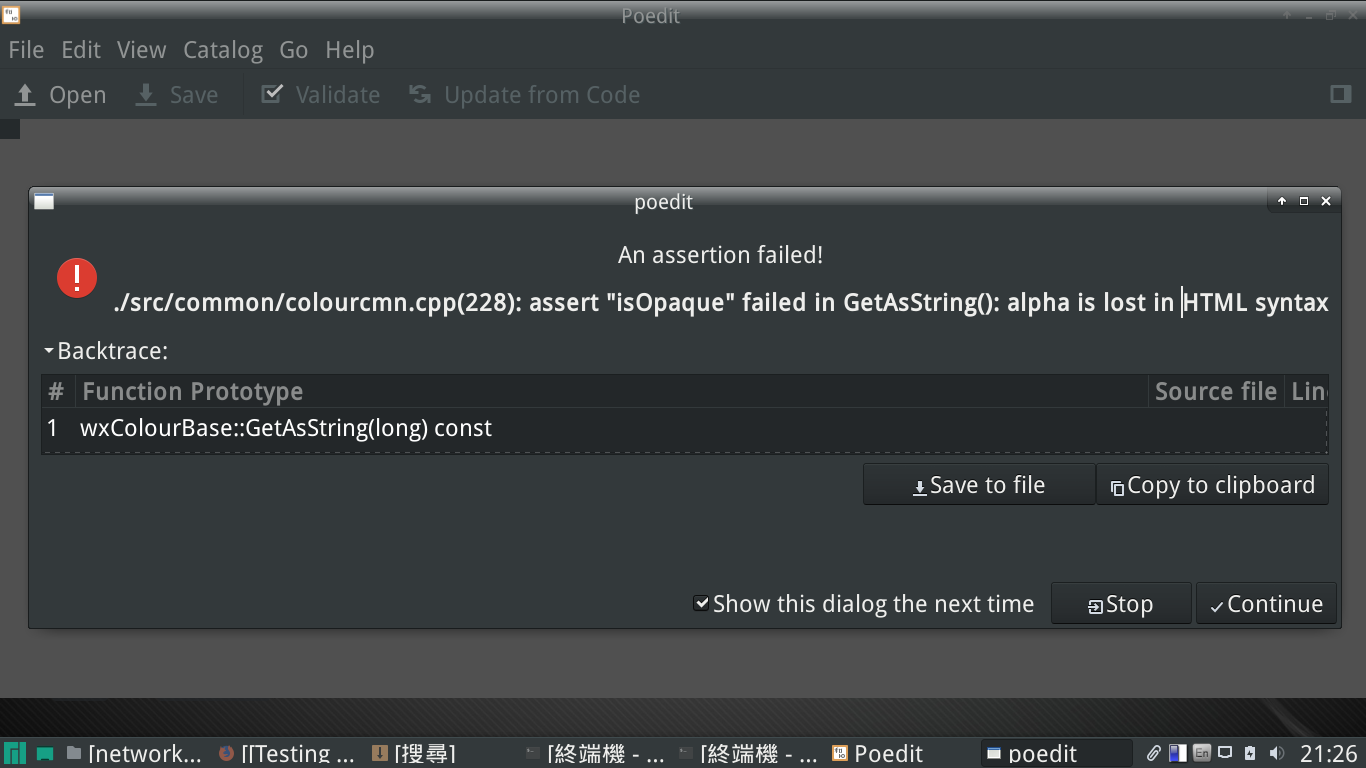
Task: Select the wxColourBase::GetAsString backtrace row
Action: point(684,429)
